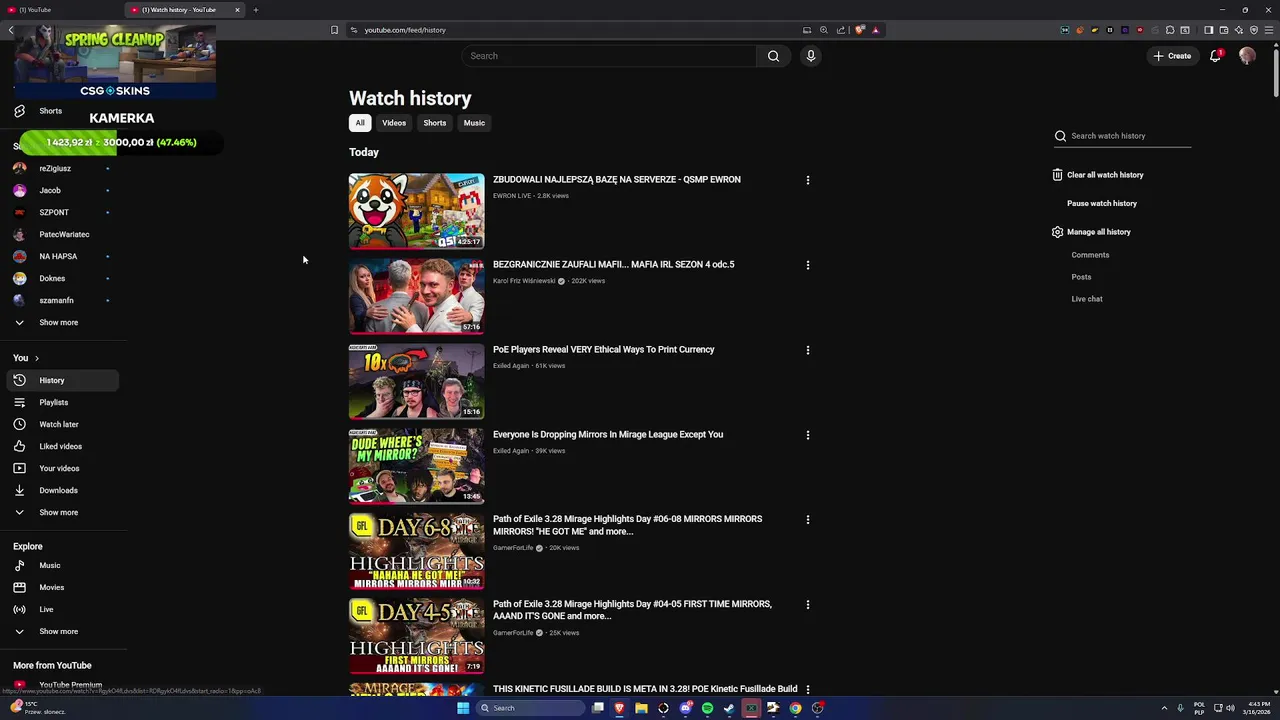Expand the You section Show more
1280x720 pixels.
point(58,512)
